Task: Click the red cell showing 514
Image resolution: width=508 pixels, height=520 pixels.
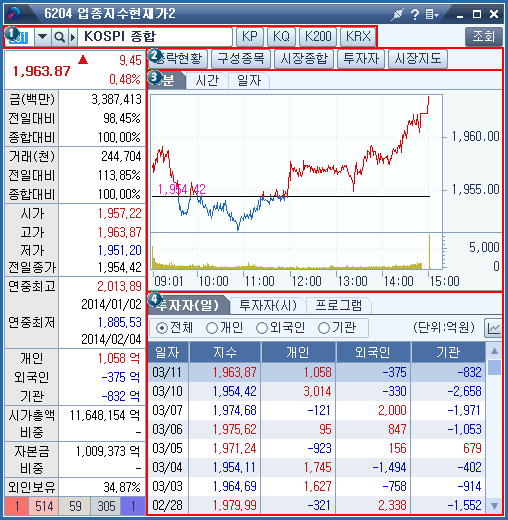Action: click(x=44, y=506)
